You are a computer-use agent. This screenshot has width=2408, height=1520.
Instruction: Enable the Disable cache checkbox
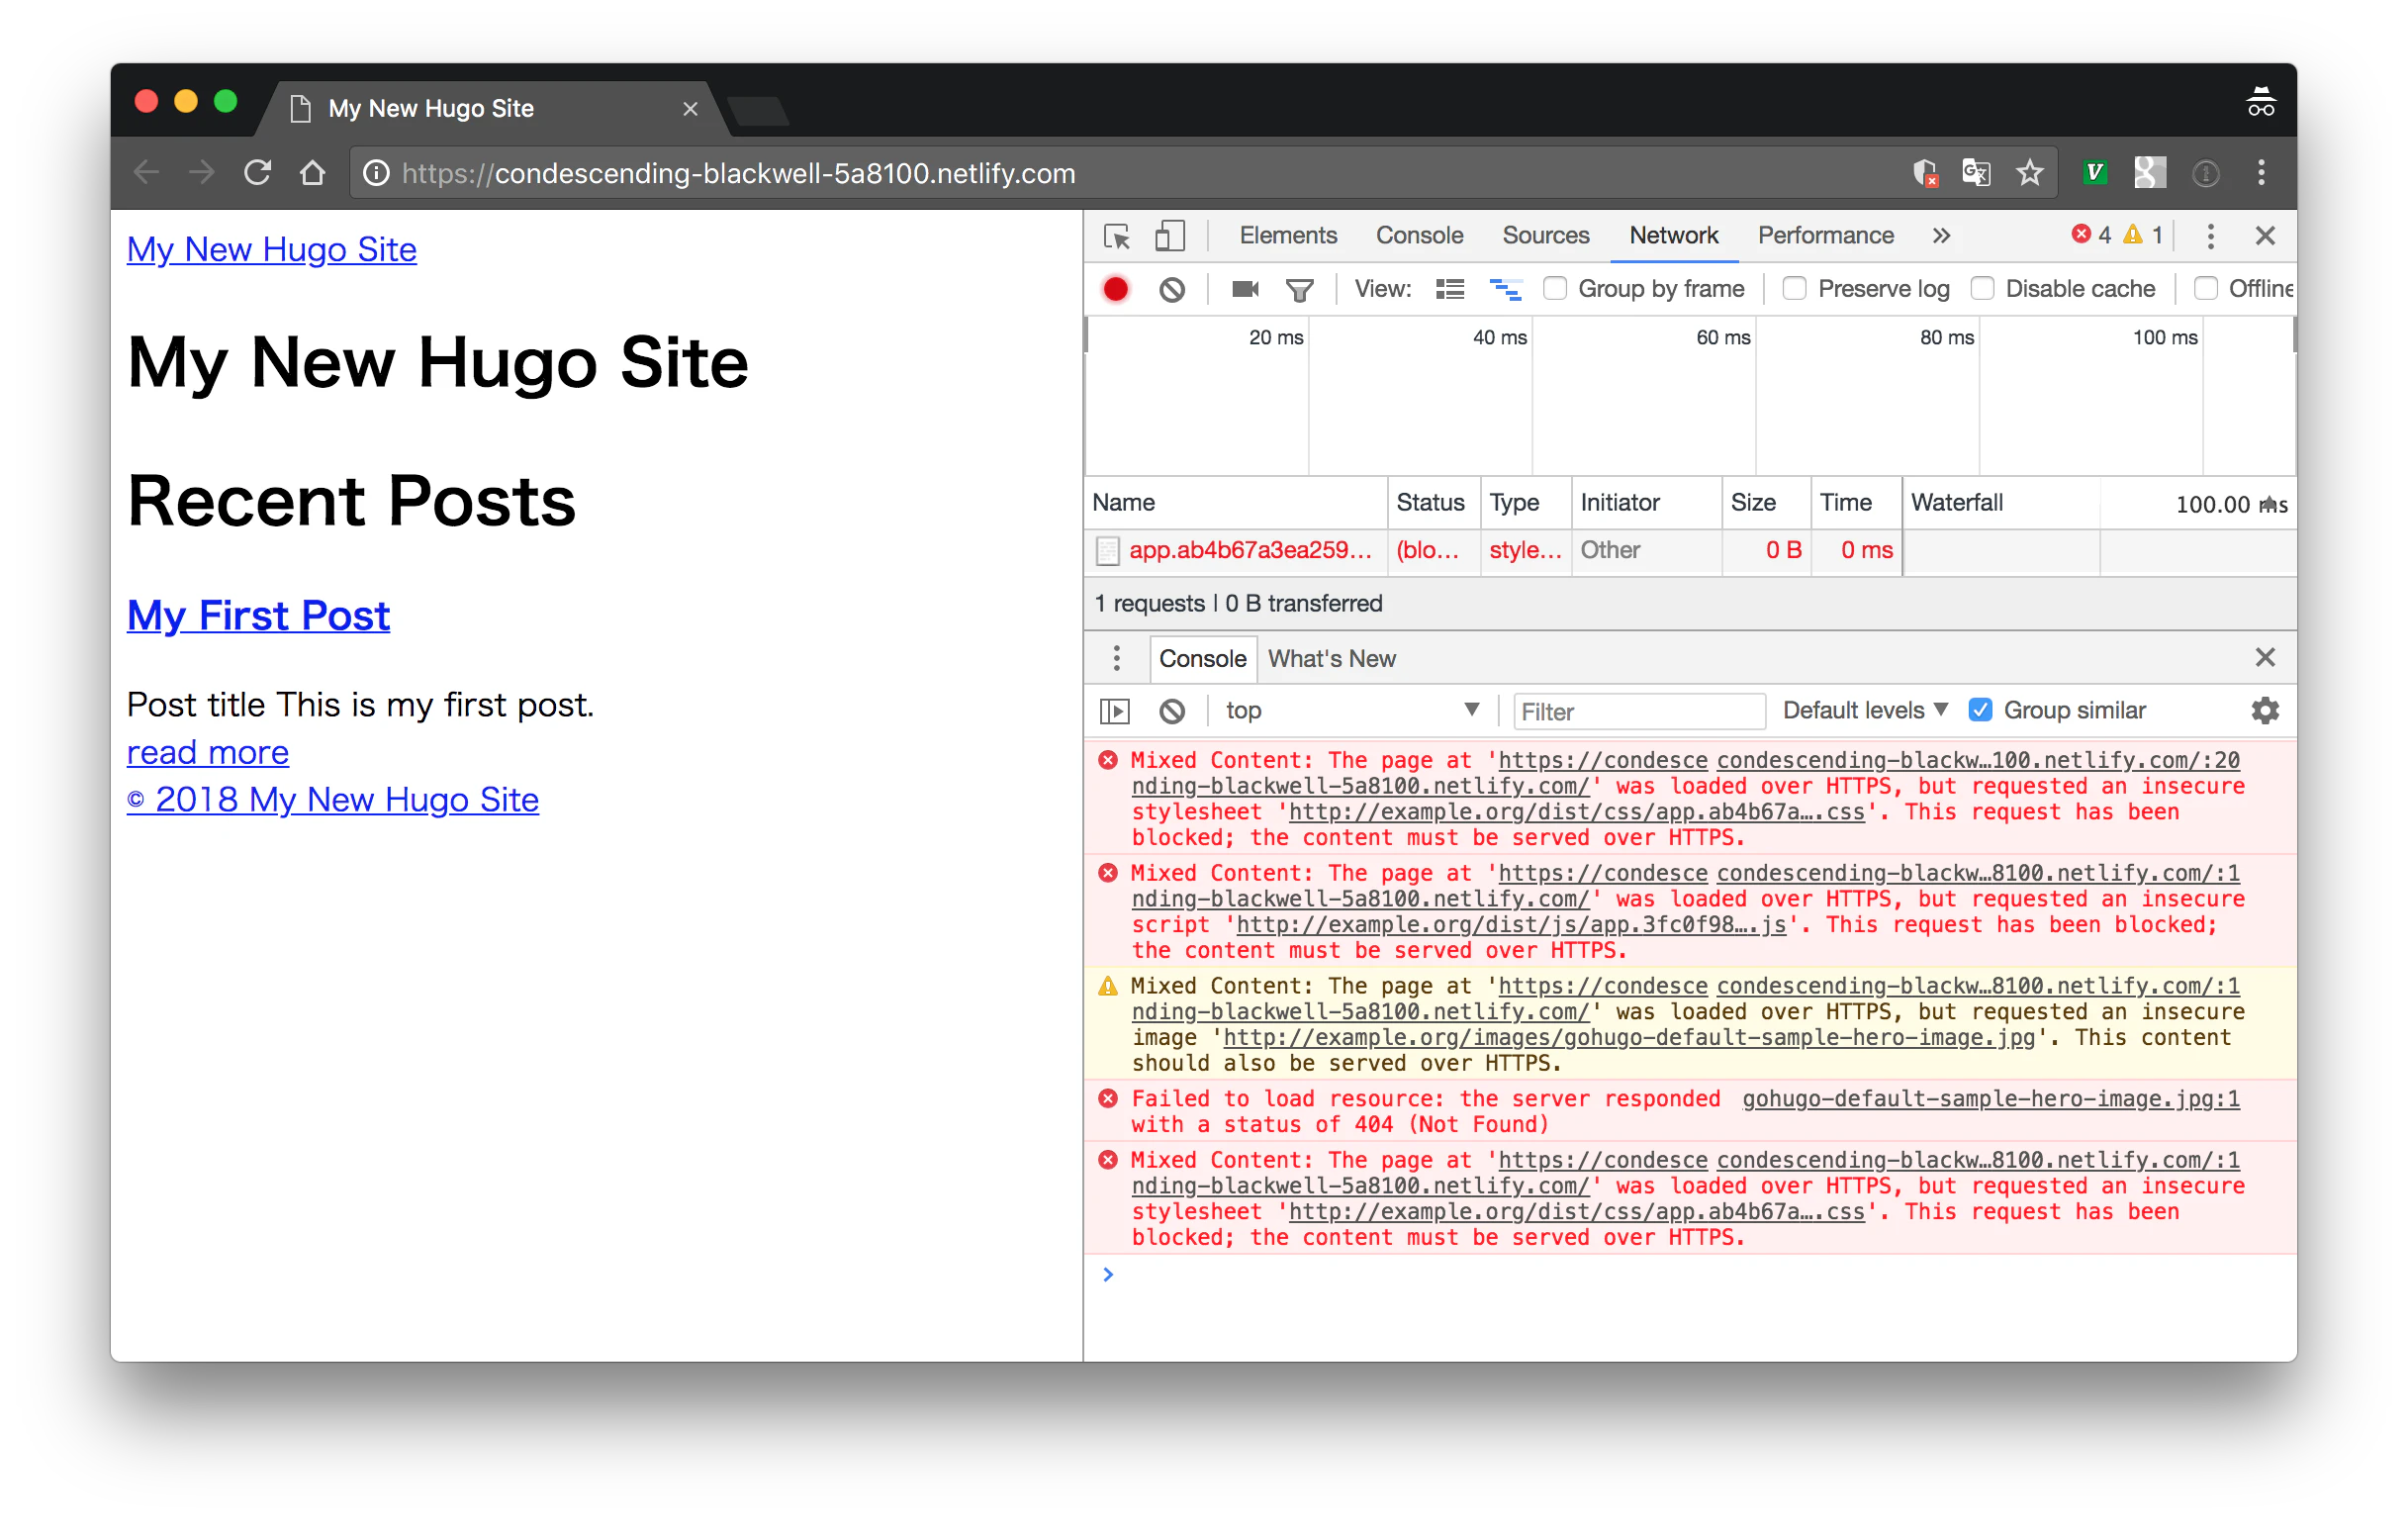tap(1982, 289)
